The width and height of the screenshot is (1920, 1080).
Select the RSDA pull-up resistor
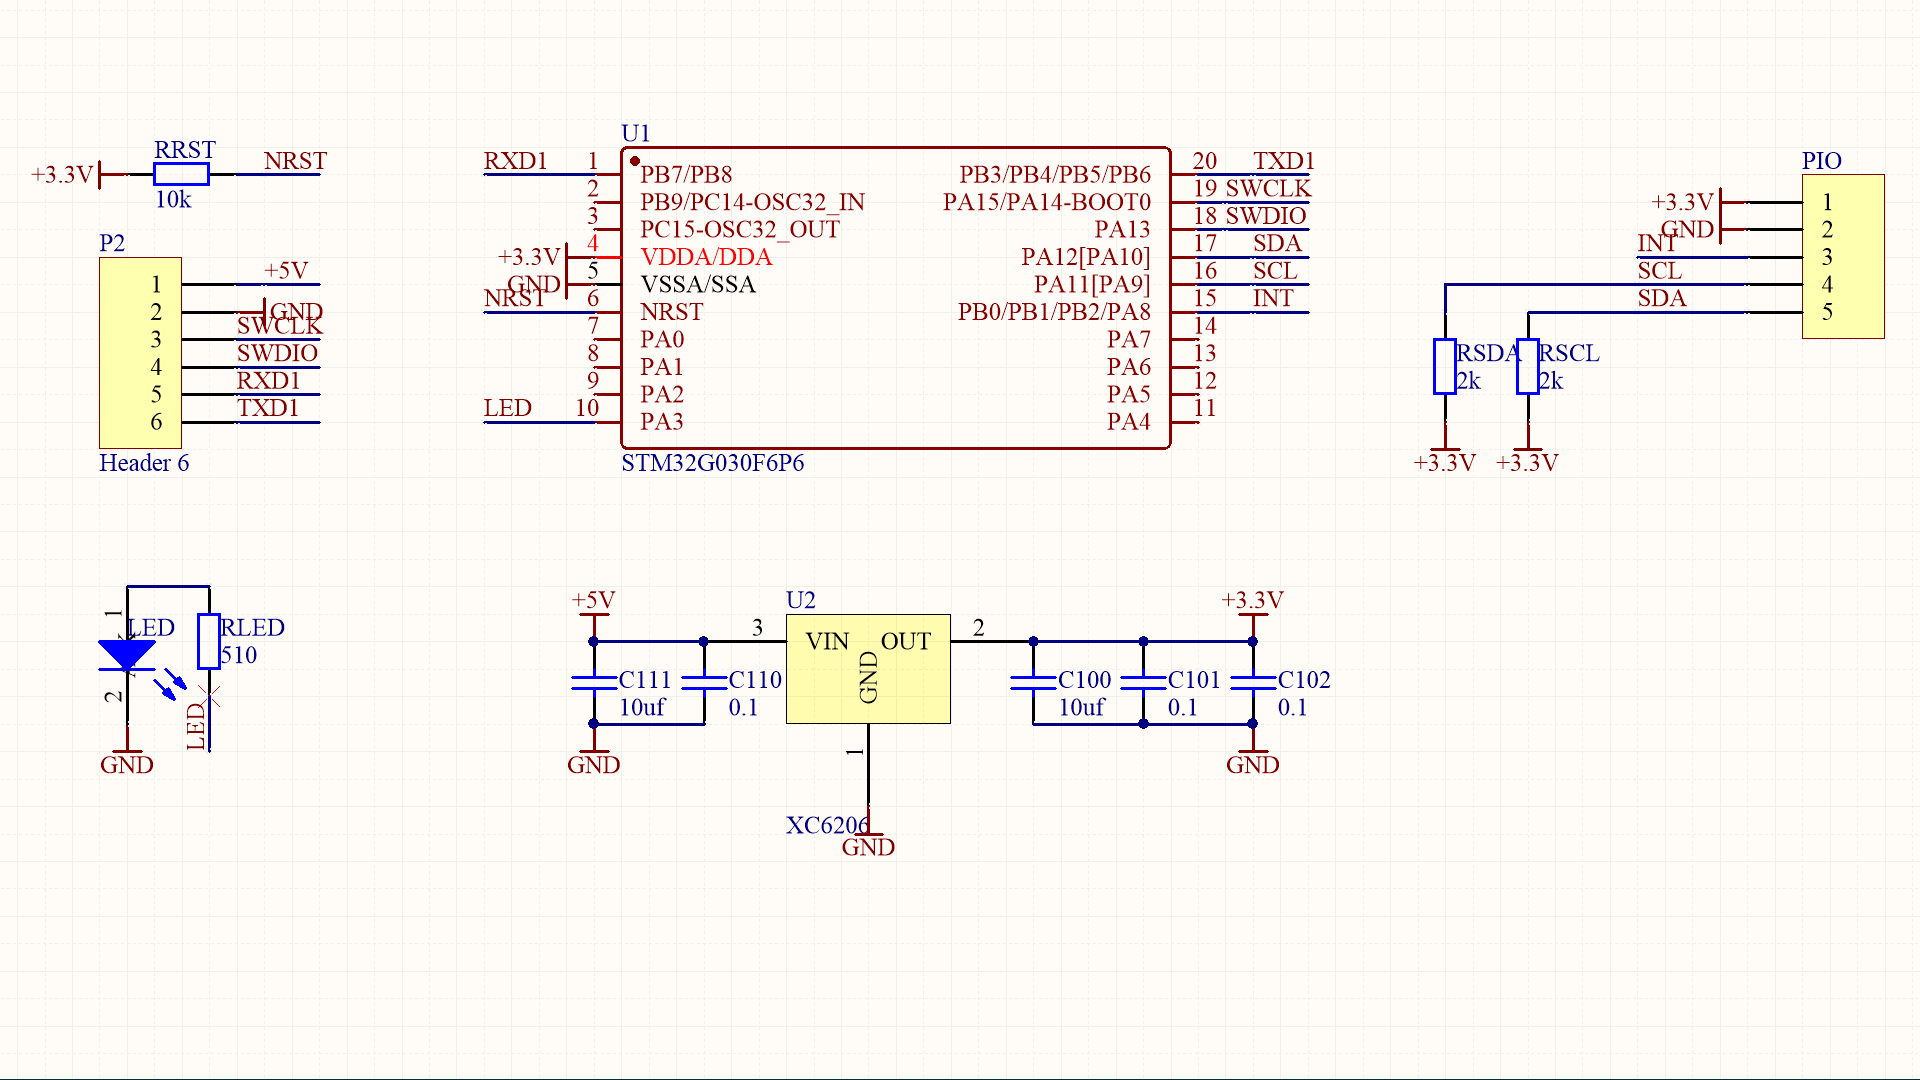click(x=1444, y=366)
